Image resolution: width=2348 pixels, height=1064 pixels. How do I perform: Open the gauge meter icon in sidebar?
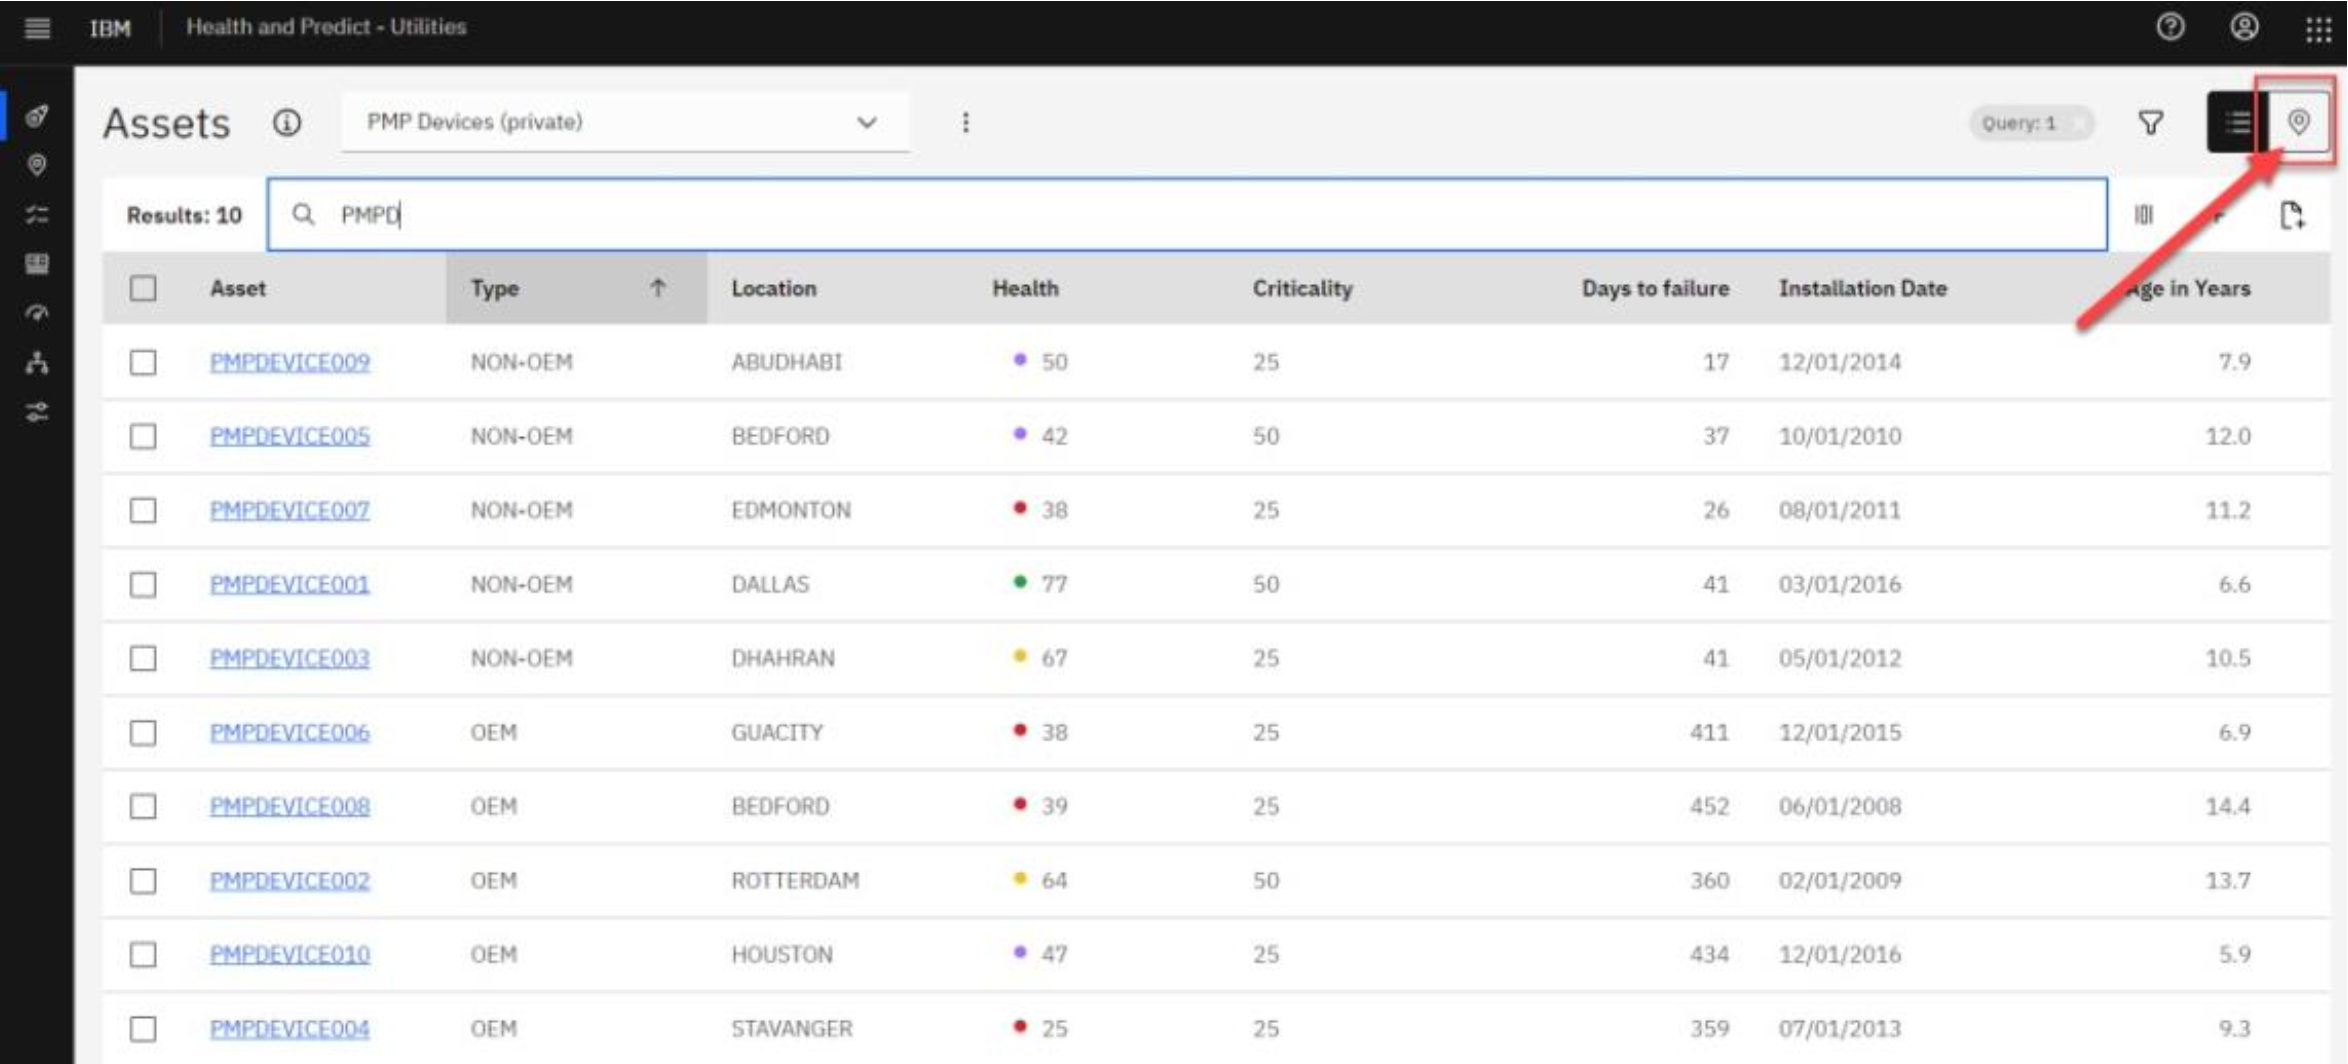pyautogui.click(x=37, y=313)
